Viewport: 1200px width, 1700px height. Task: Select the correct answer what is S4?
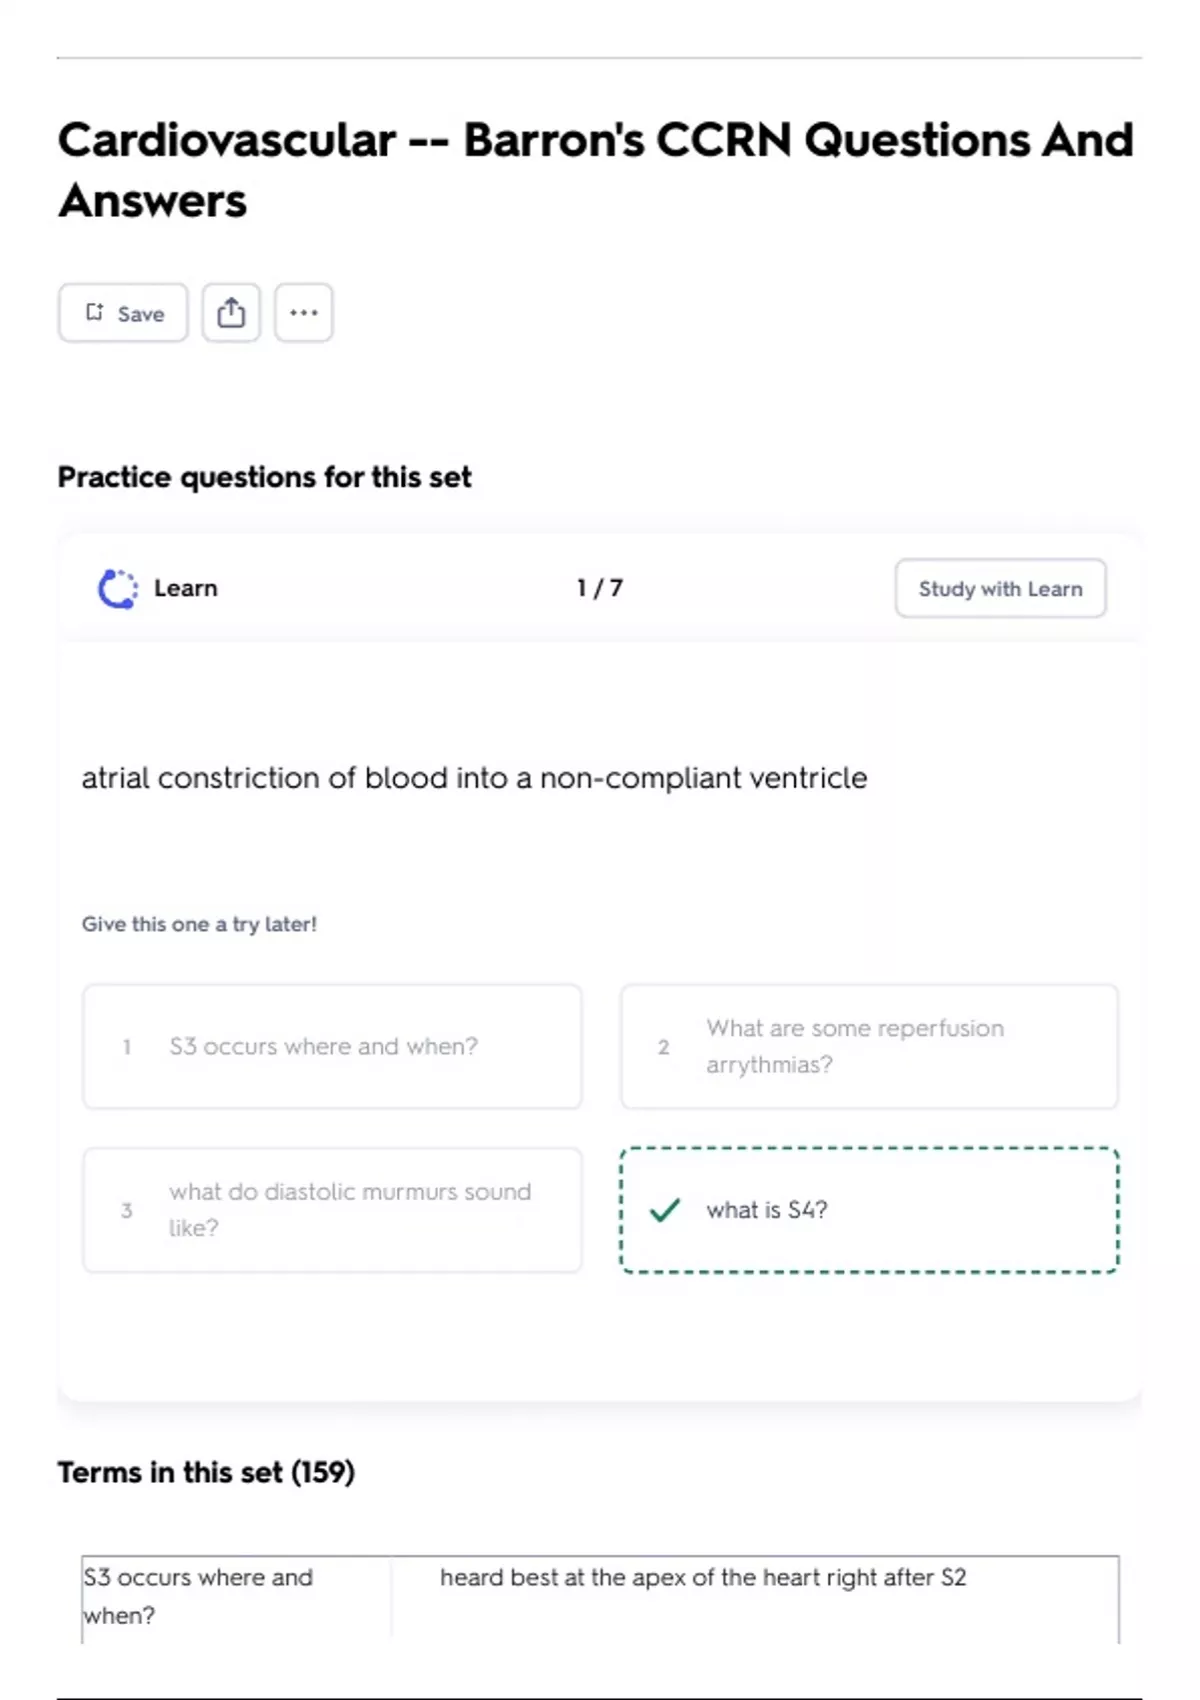pos(869,1210)
